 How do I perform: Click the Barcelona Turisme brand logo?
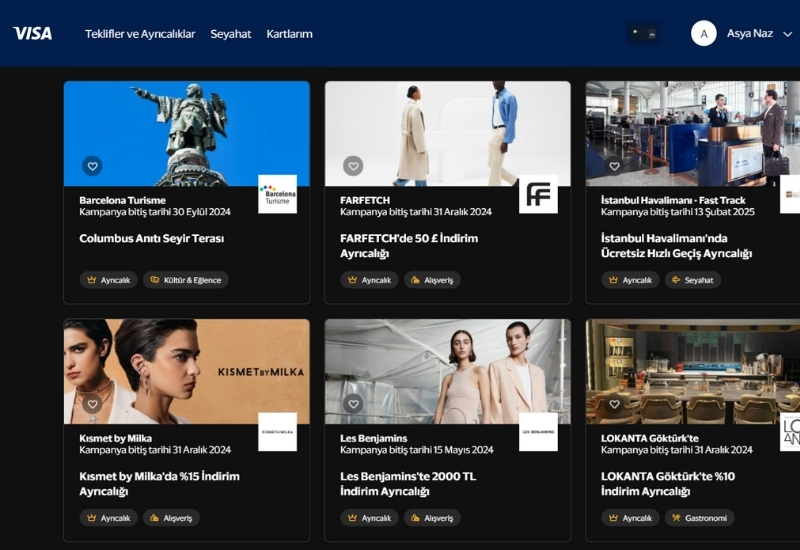pos(278,194)
